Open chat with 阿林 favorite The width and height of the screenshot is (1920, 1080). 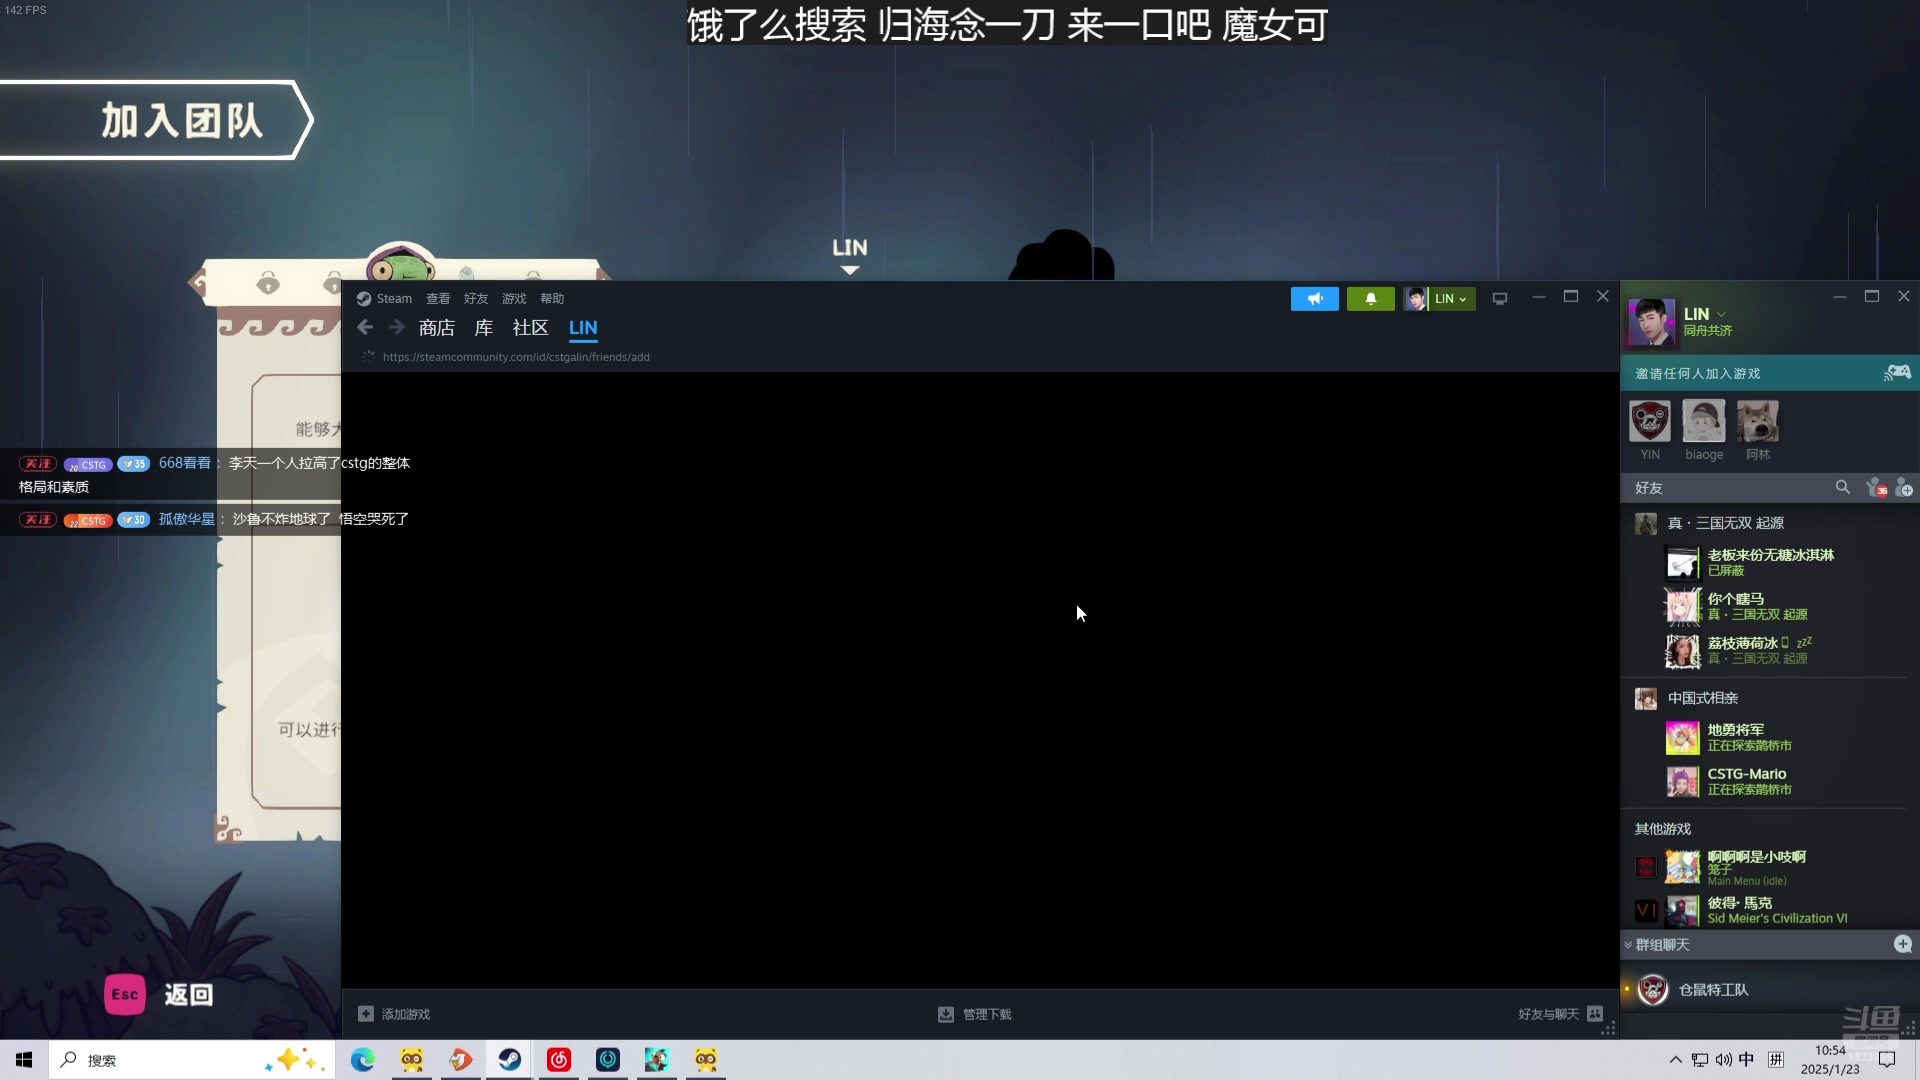tap(1758, 430)
